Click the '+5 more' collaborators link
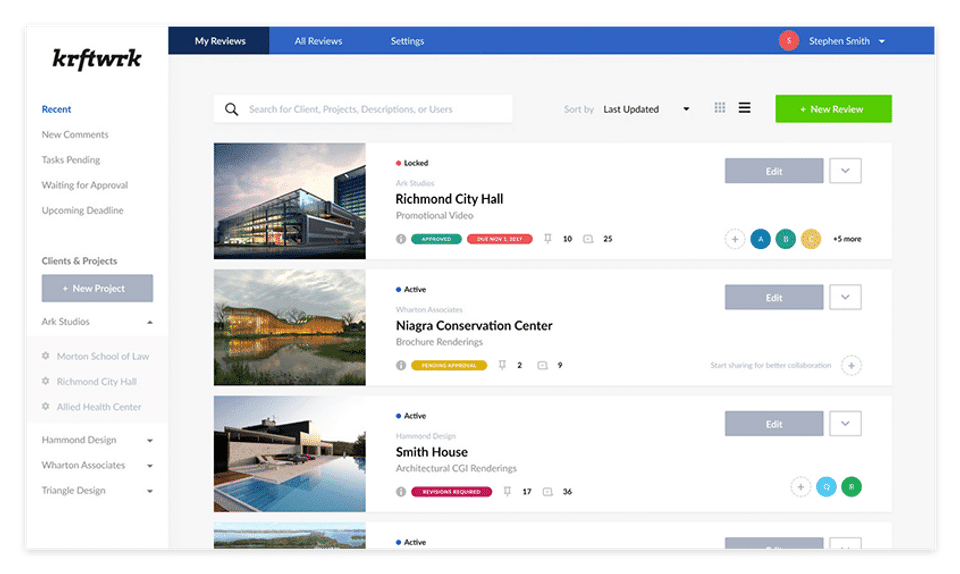The width and height of the screenshot is (960, 574). 847,239
